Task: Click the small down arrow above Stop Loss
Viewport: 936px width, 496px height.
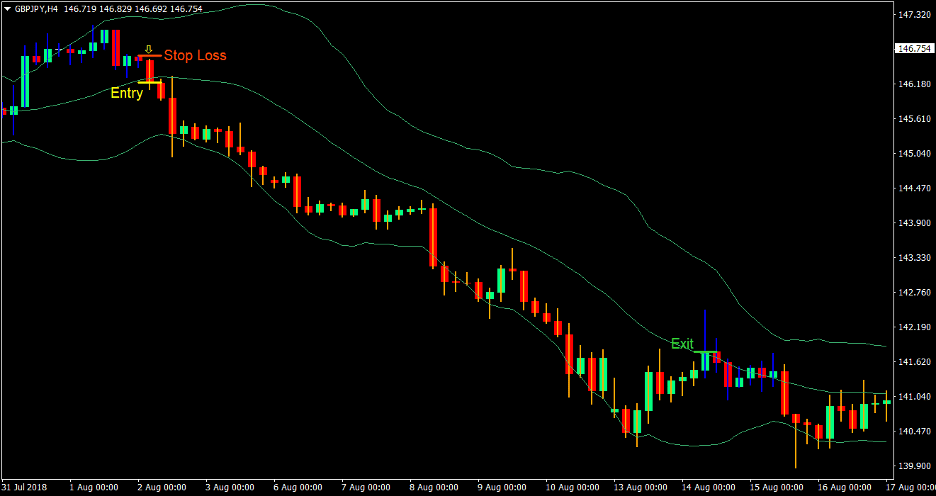Action: [149, 49]
